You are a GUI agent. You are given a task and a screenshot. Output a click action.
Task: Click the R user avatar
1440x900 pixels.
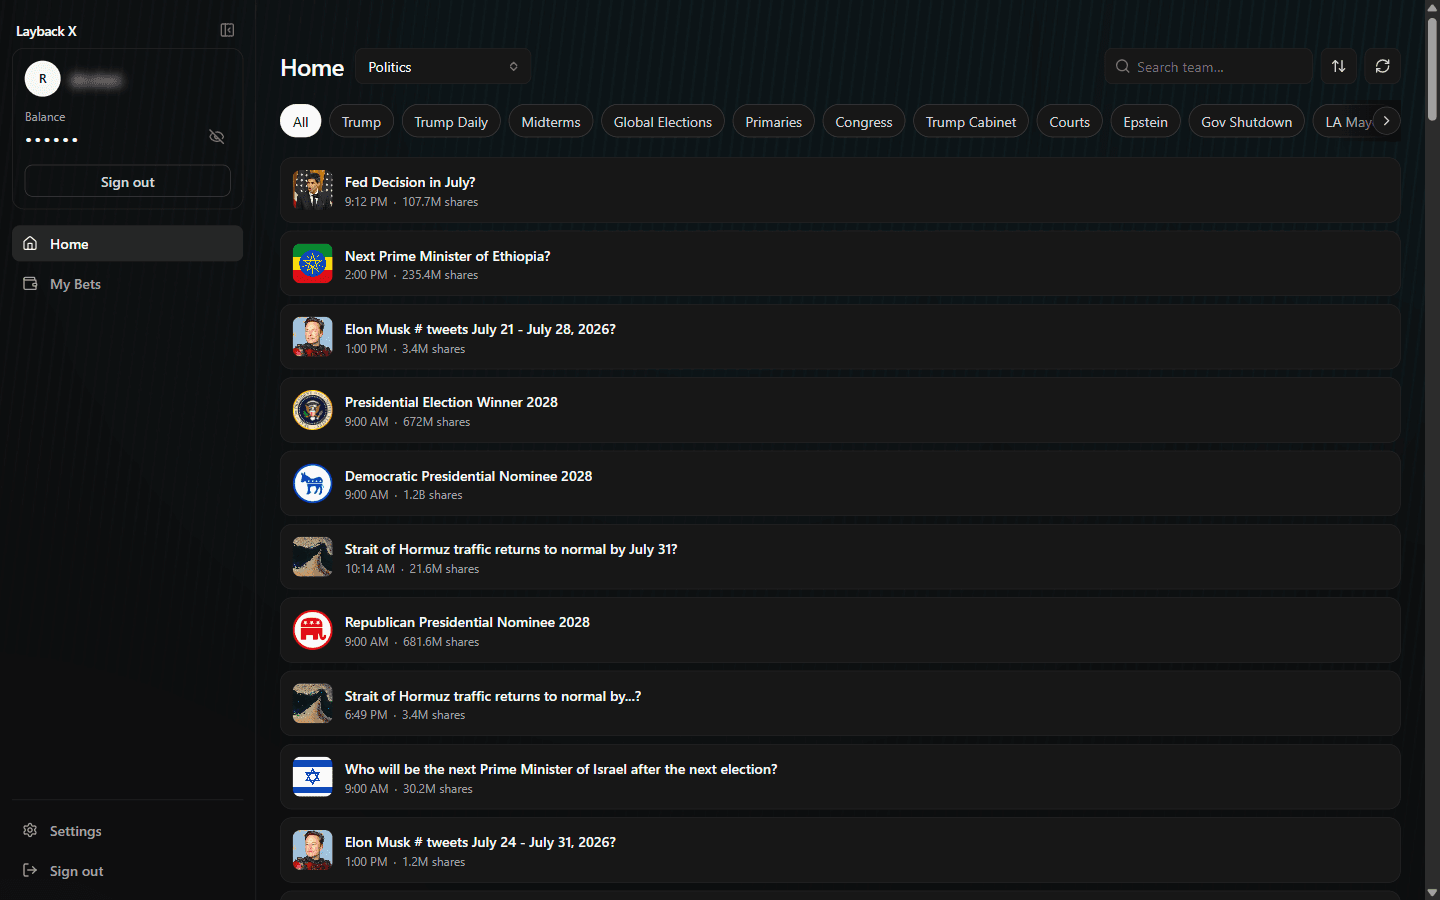43,78
